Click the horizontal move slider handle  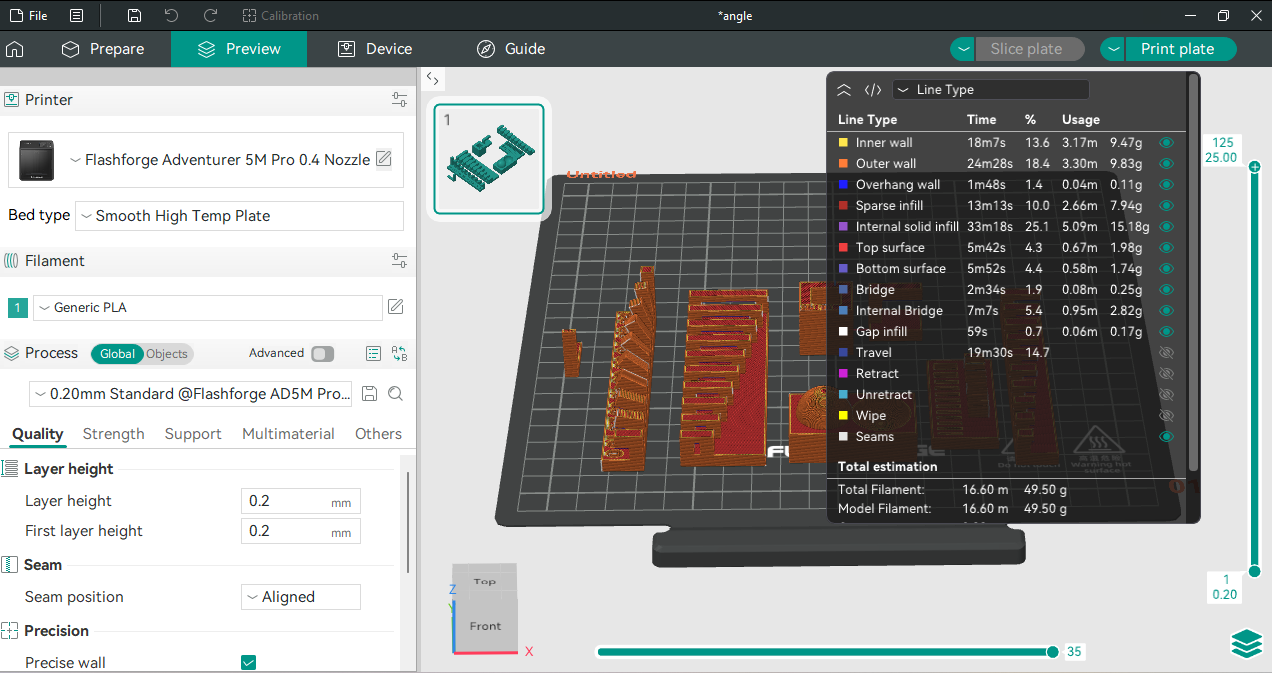[x=1052, y=652]
